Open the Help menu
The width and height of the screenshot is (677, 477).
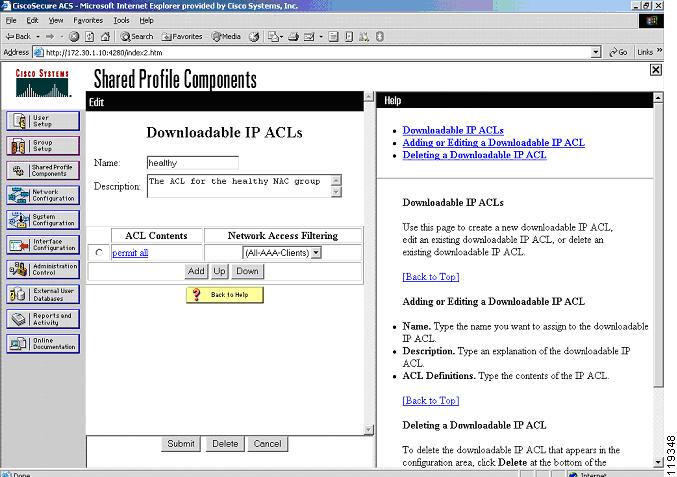[x=146, y=20]
